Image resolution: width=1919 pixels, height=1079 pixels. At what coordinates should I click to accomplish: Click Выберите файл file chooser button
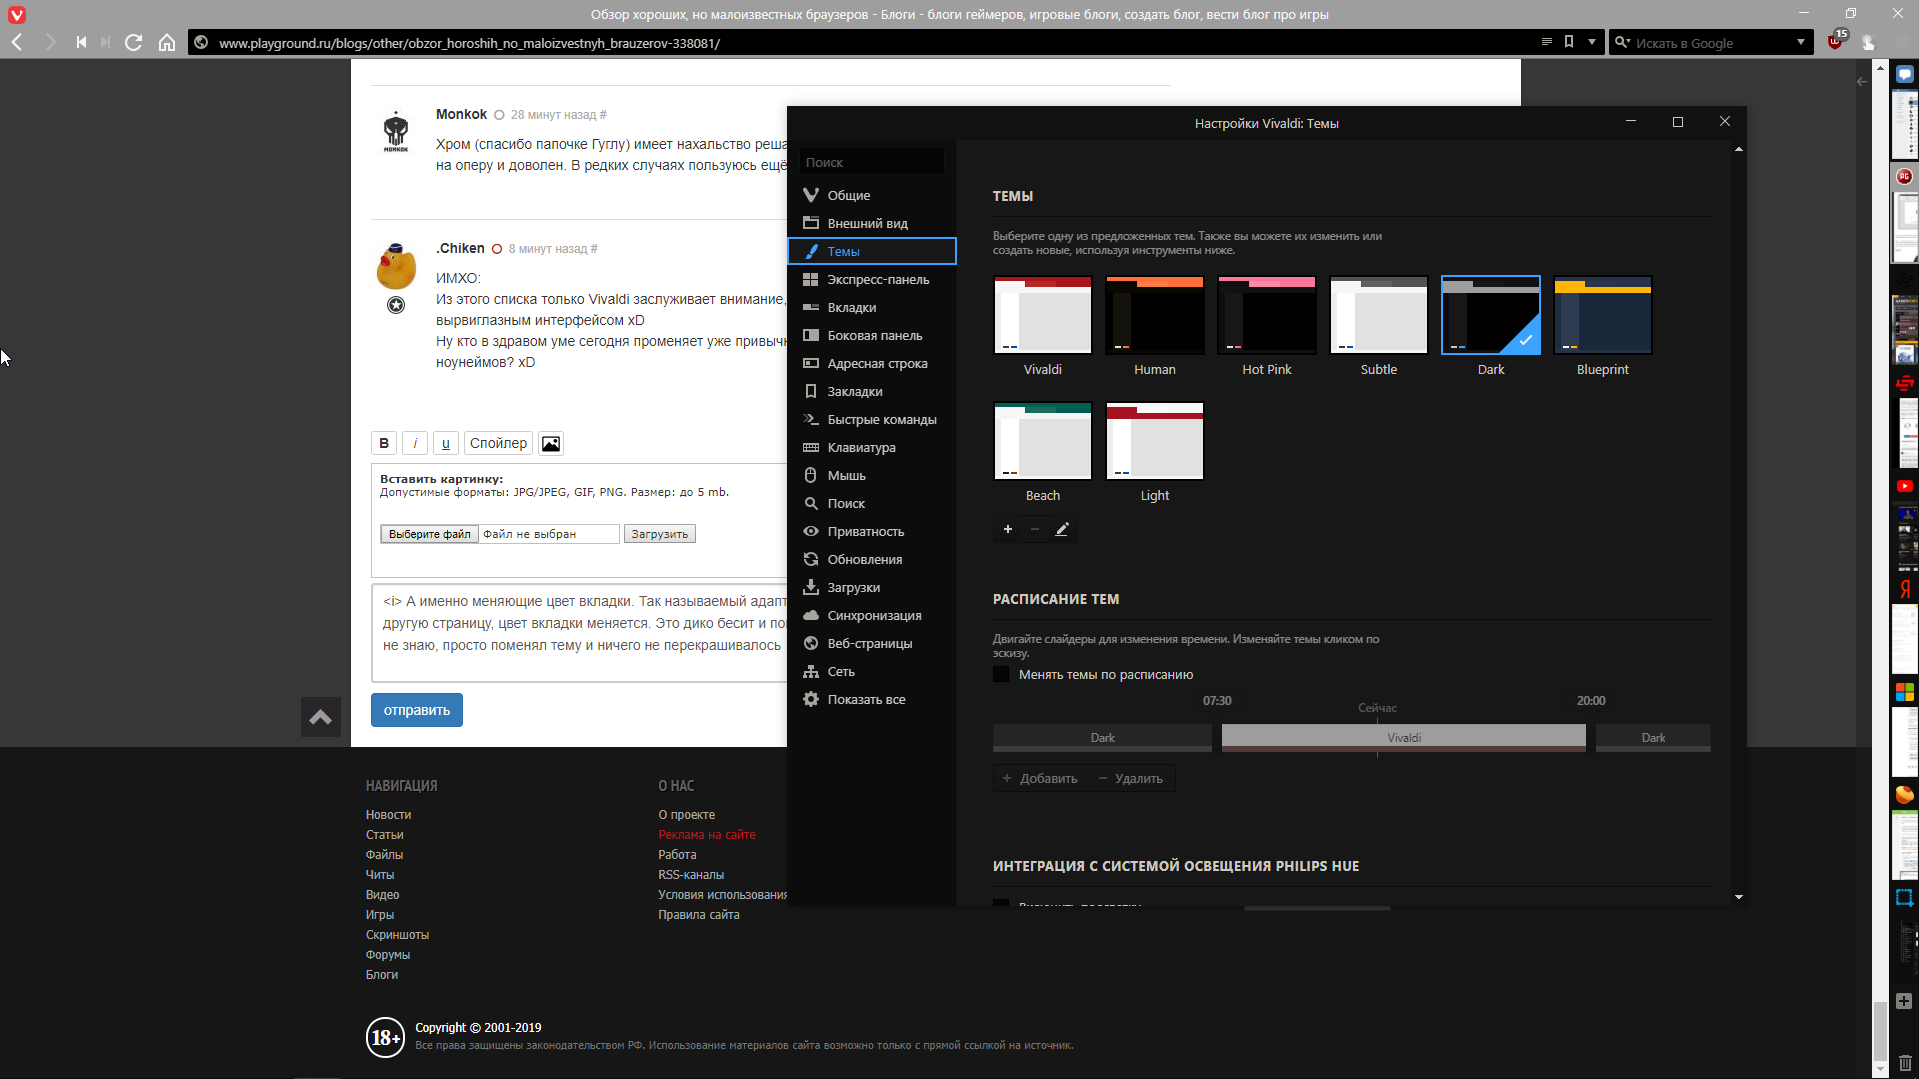coord(429,534)
